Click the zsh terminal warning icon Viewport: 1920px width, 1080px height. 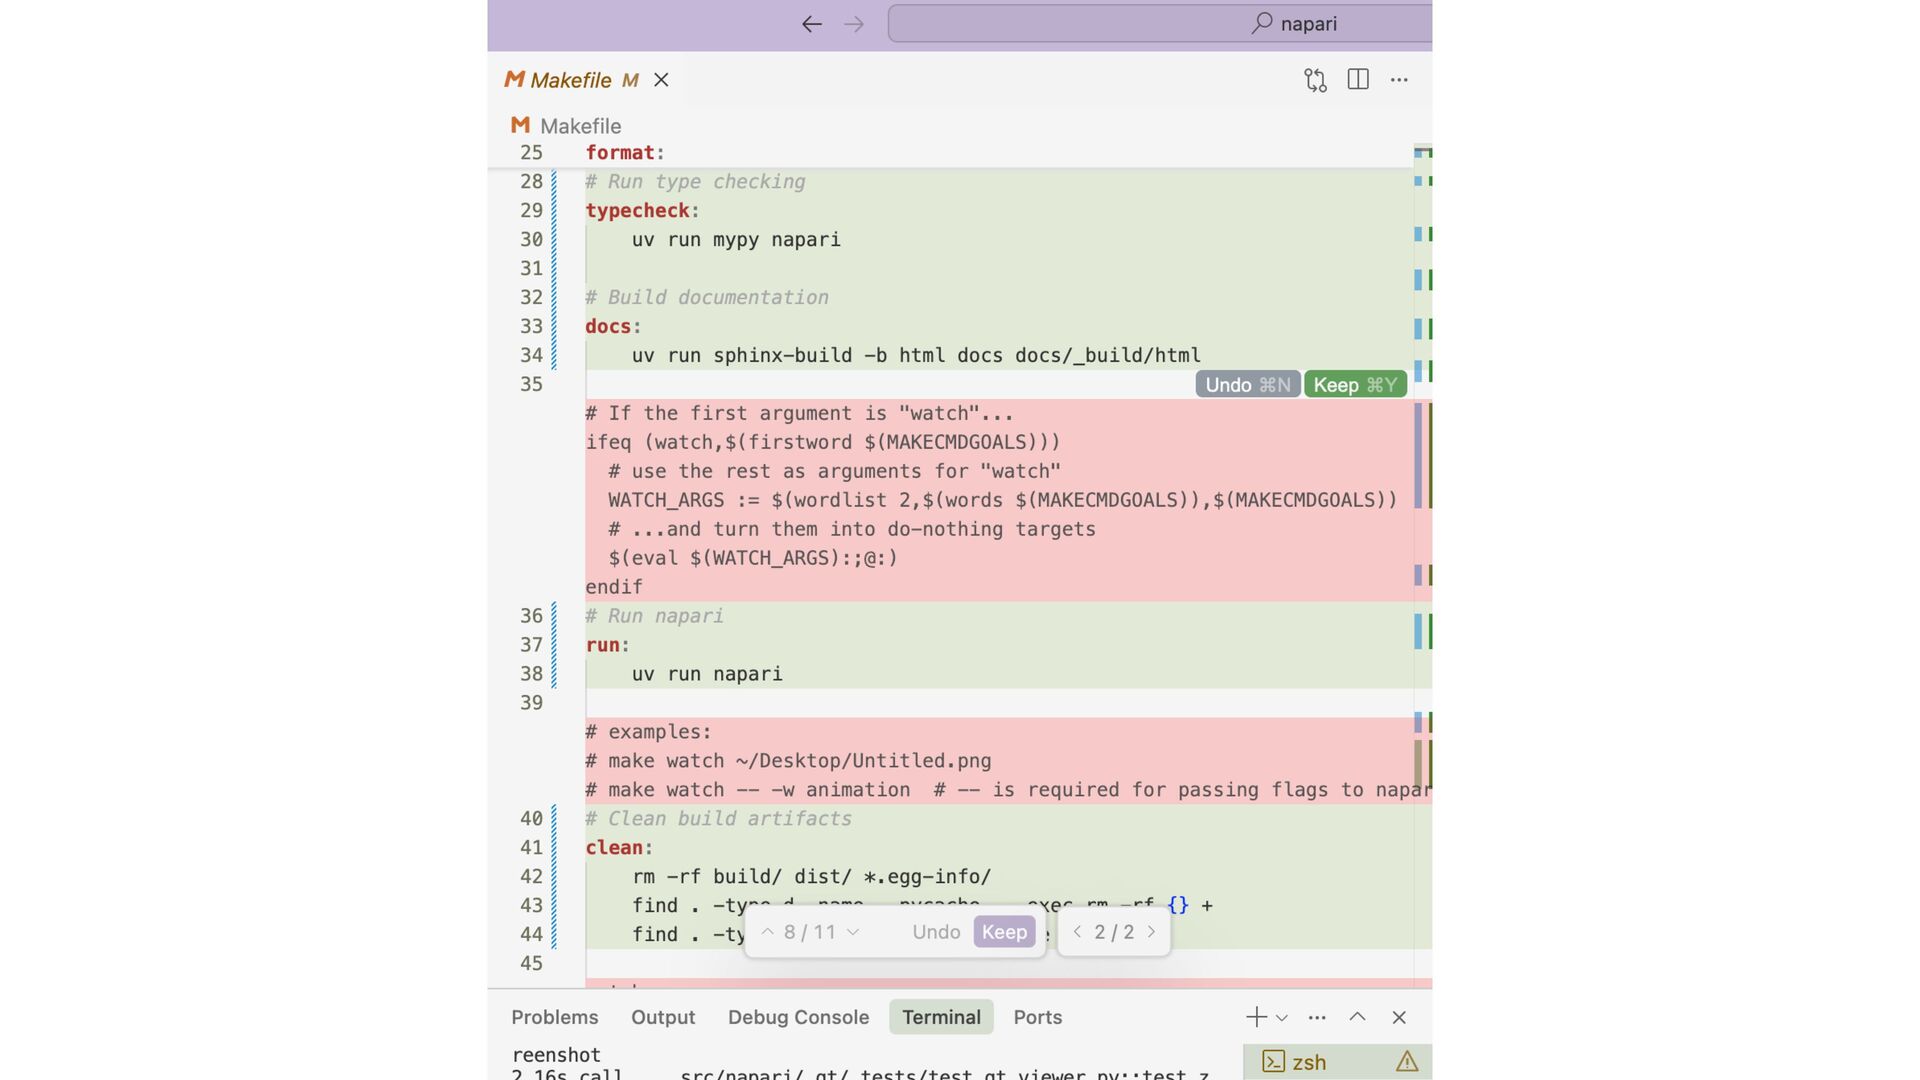pyautogui.click(x=1407, y=1062)
